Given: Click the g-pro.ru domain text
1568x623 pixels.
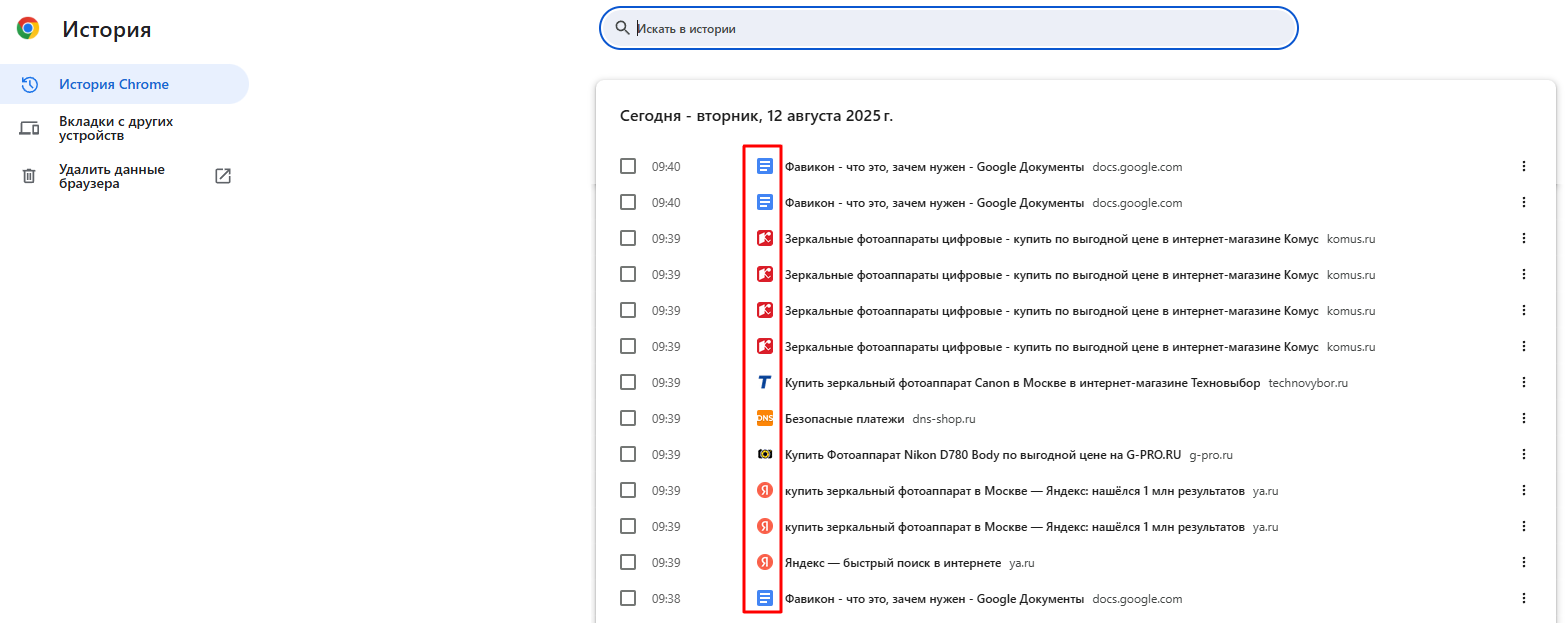Looking at the screenshot, I should [x=1211, y=455].
